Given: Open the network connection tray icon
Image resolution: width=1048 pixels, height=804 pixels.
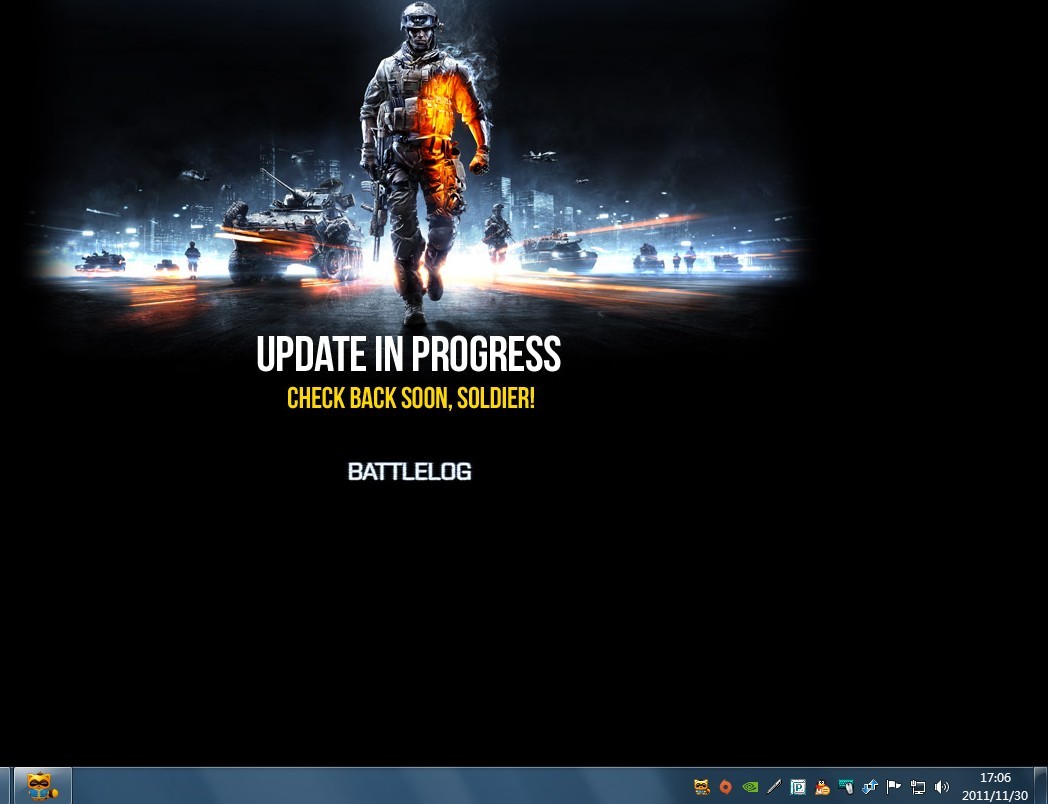Looking at the screenshot, I should pyautogui.click(x=918, y=787).
